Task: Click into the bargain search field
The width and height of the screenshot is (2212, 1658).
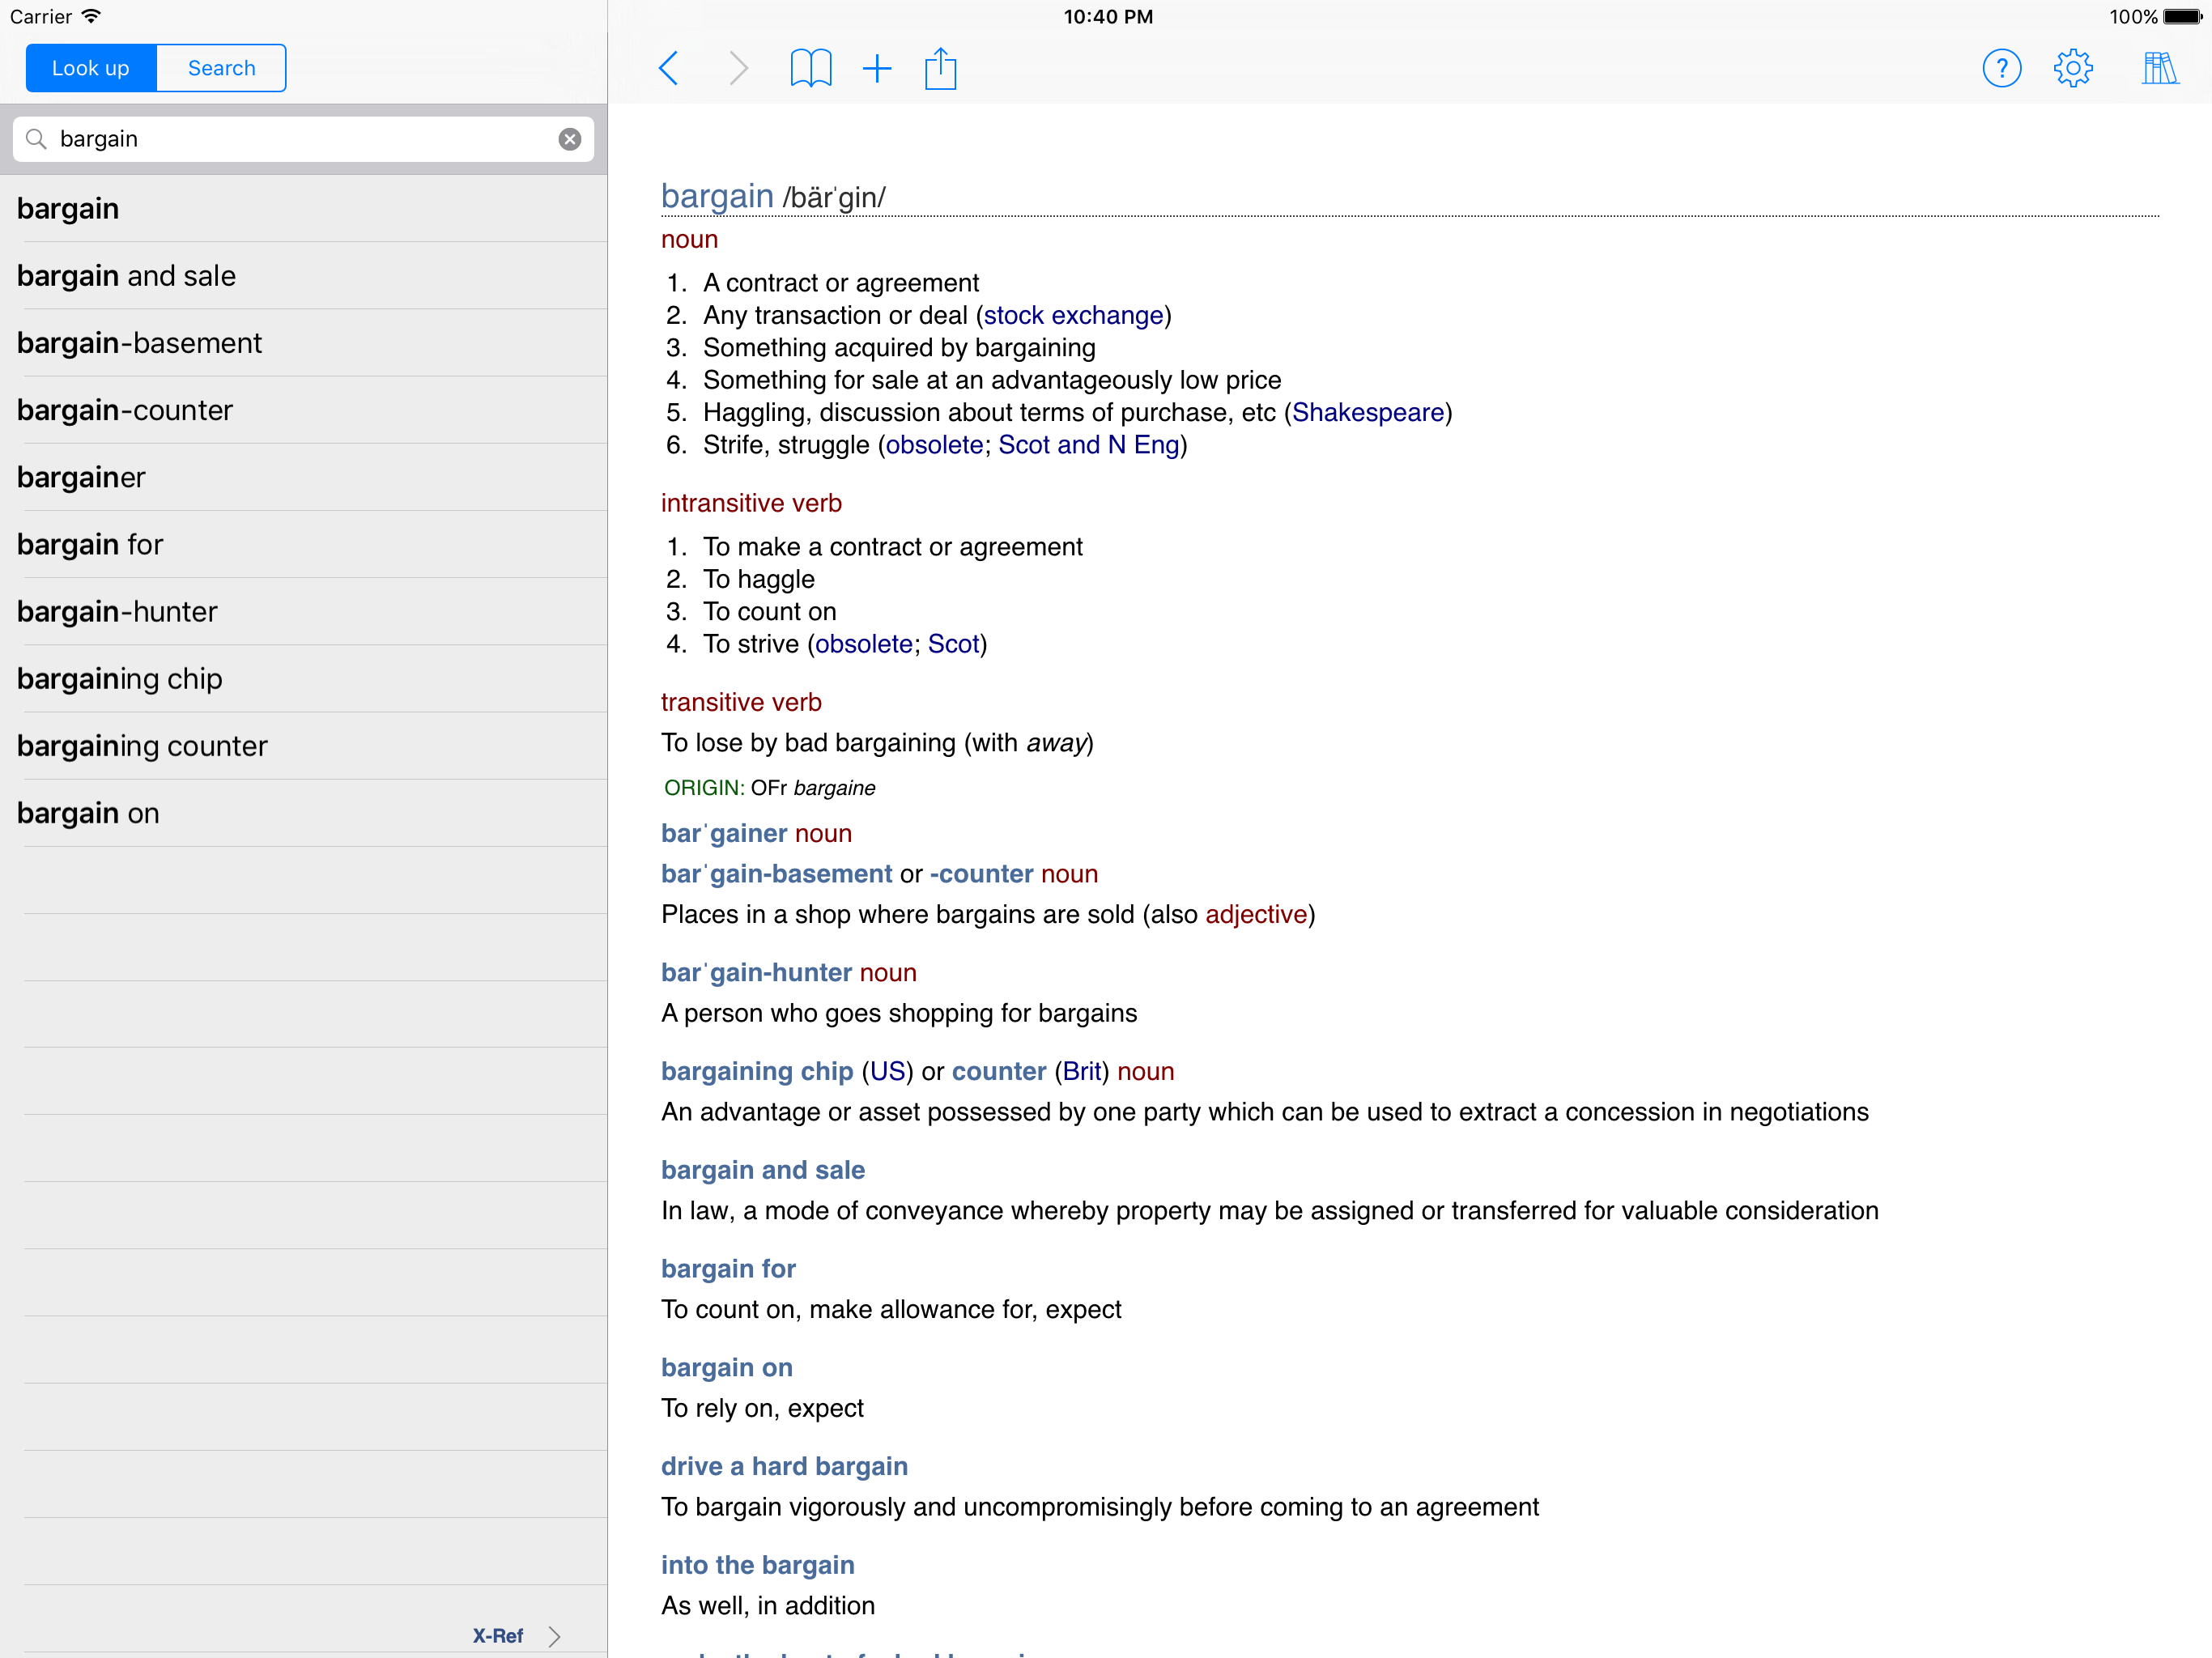Action: tap(300, 139)
